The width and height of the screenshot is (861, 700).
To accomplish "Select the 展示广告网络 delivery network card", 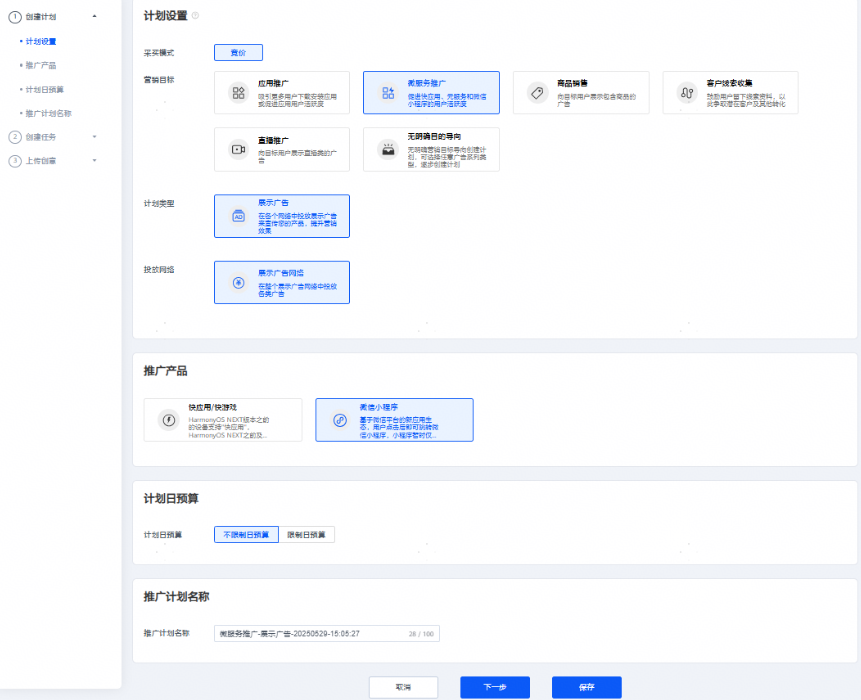I will (282, 283).
